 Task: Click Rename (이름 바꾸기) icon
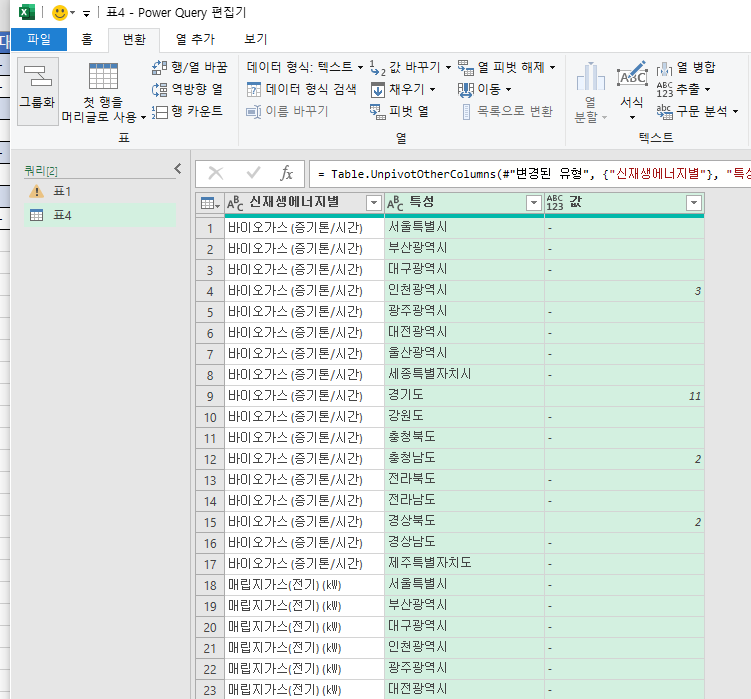pos(253,112)
